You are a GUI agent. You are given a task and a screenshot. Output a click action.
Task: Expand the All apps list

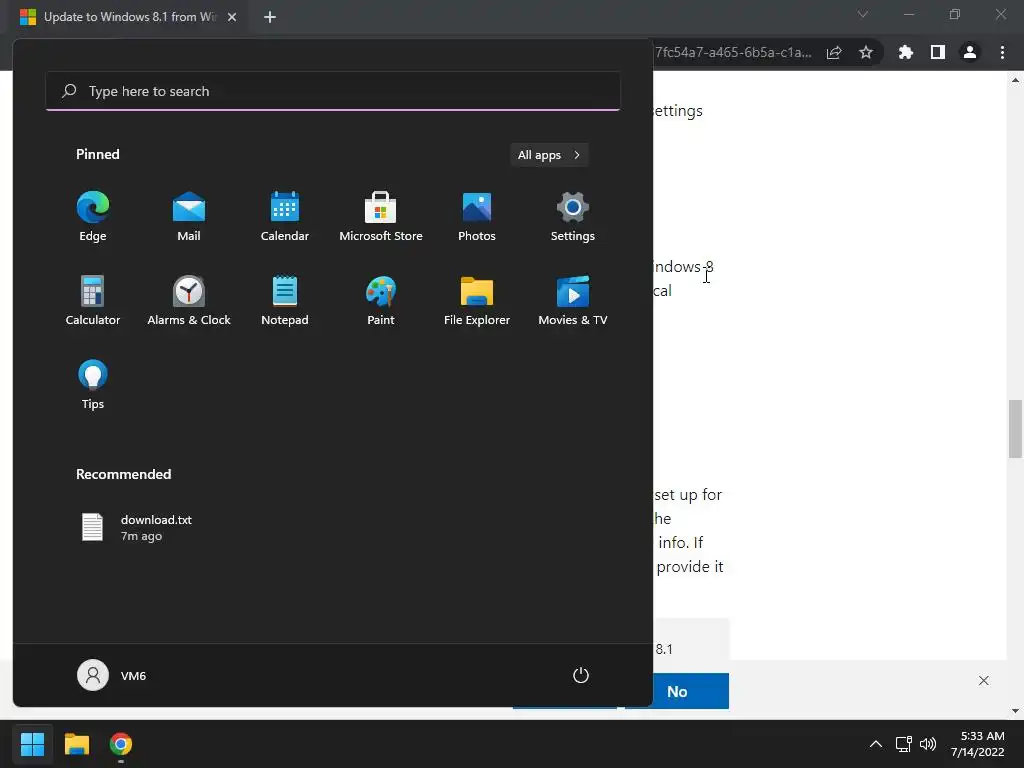(x=549, y=155)
